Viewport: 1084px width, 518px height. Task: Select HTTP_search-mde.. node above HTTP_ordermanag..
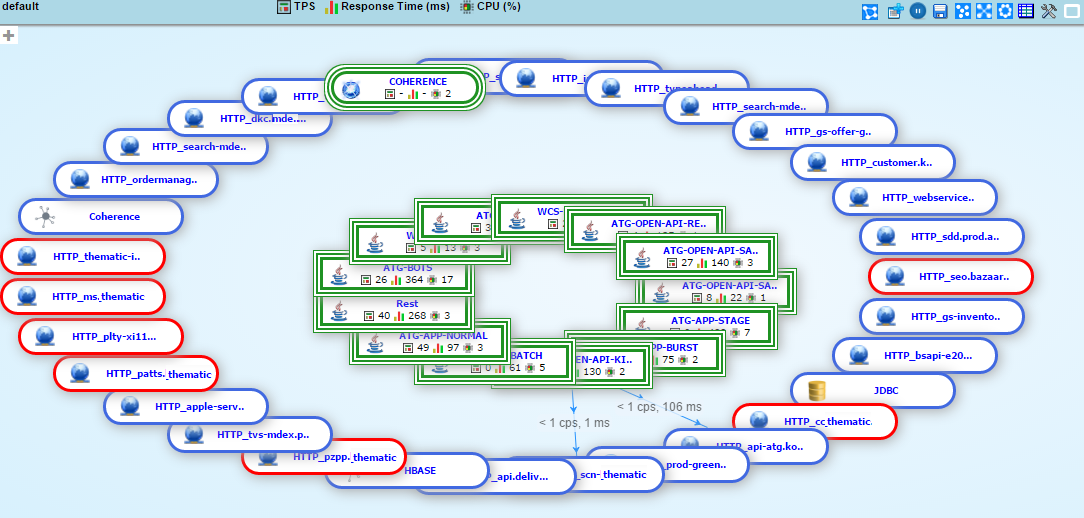pyautogui.click(x=185, y=147)
